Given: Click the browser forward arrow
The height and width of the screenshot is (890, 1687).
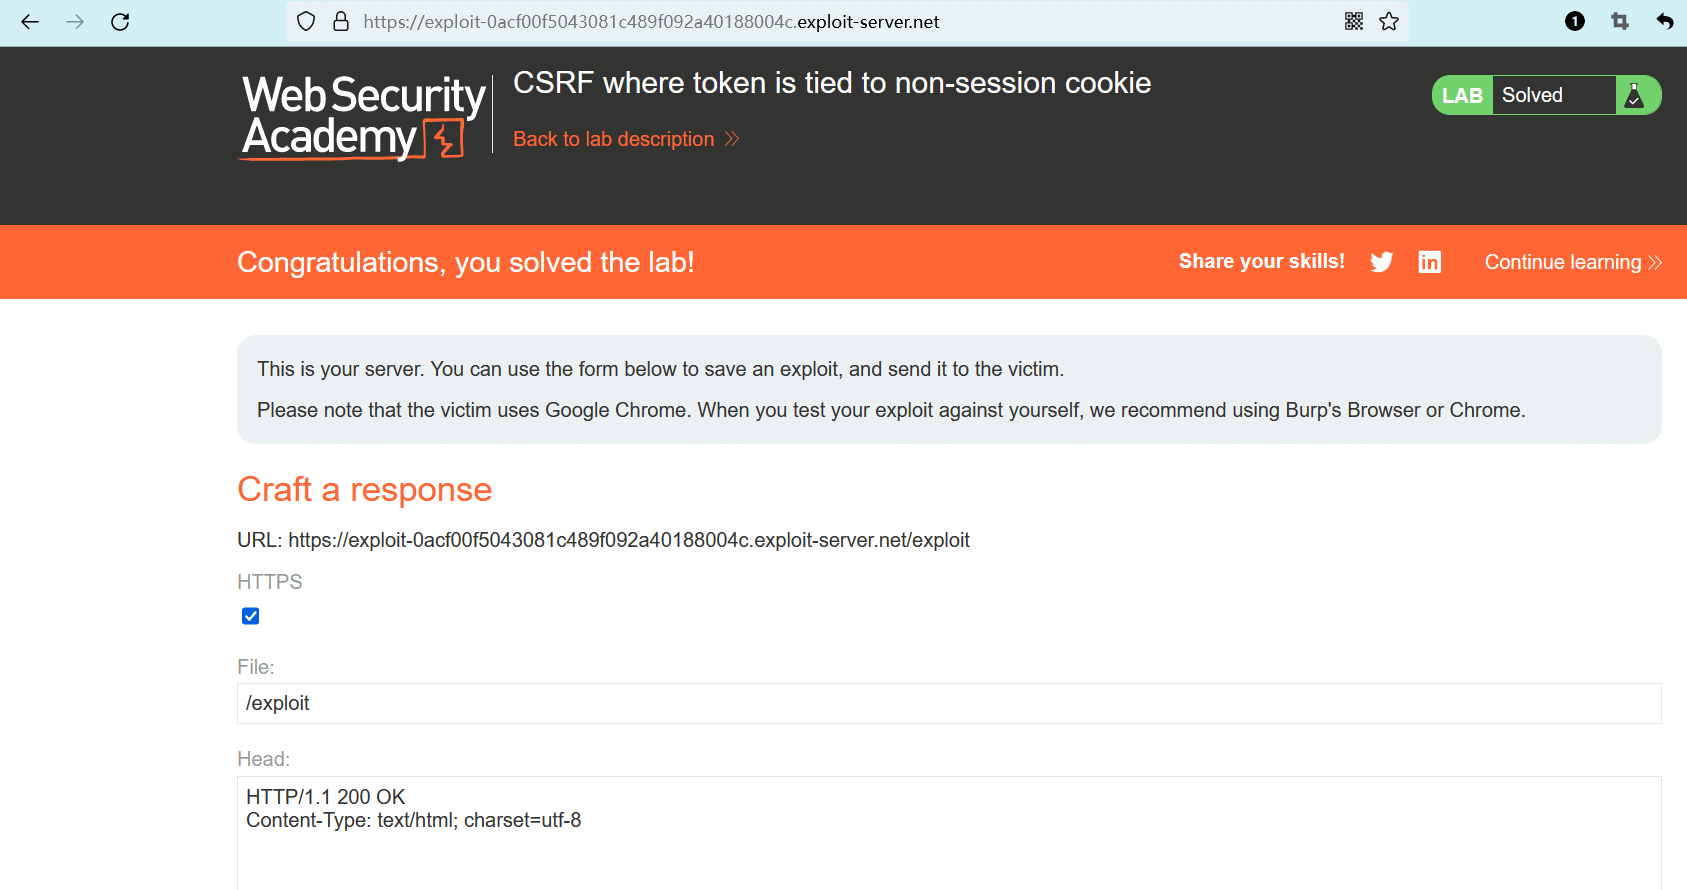Looking at the screenshot, I should tap(75, 22).
